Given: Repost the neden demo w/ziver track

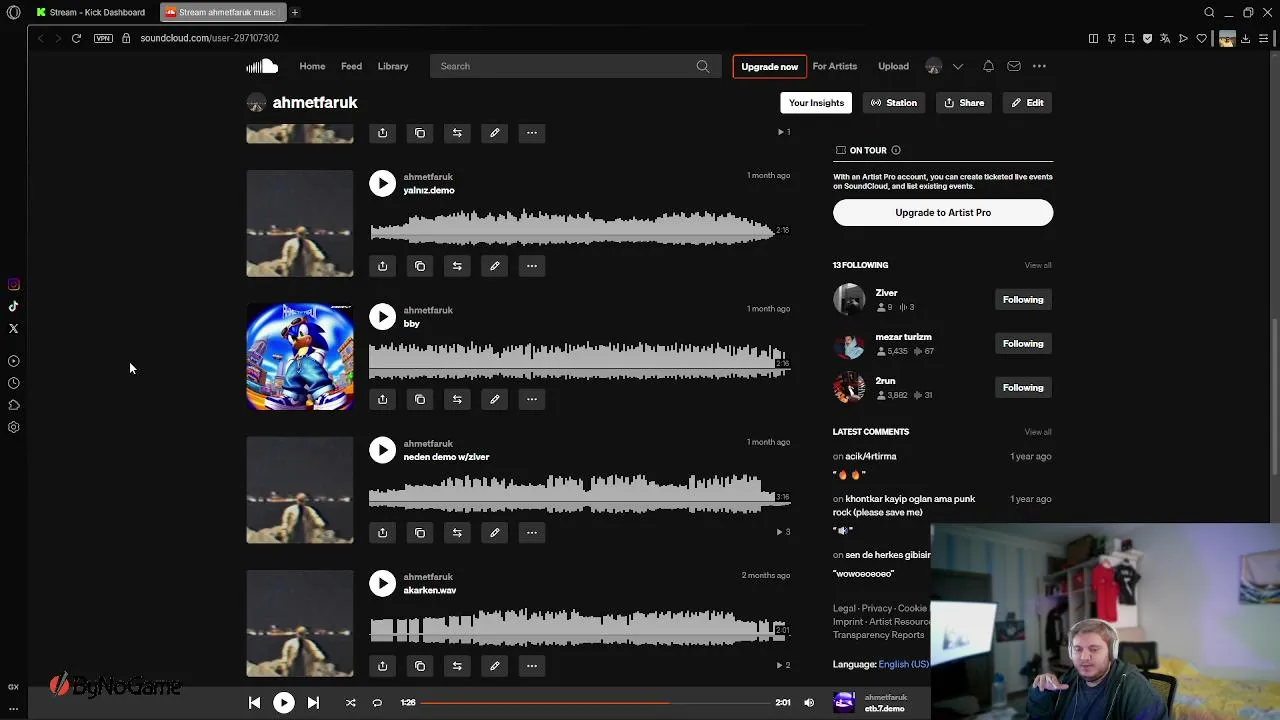Looking at the screenshot, I should [x=457, y=532].
